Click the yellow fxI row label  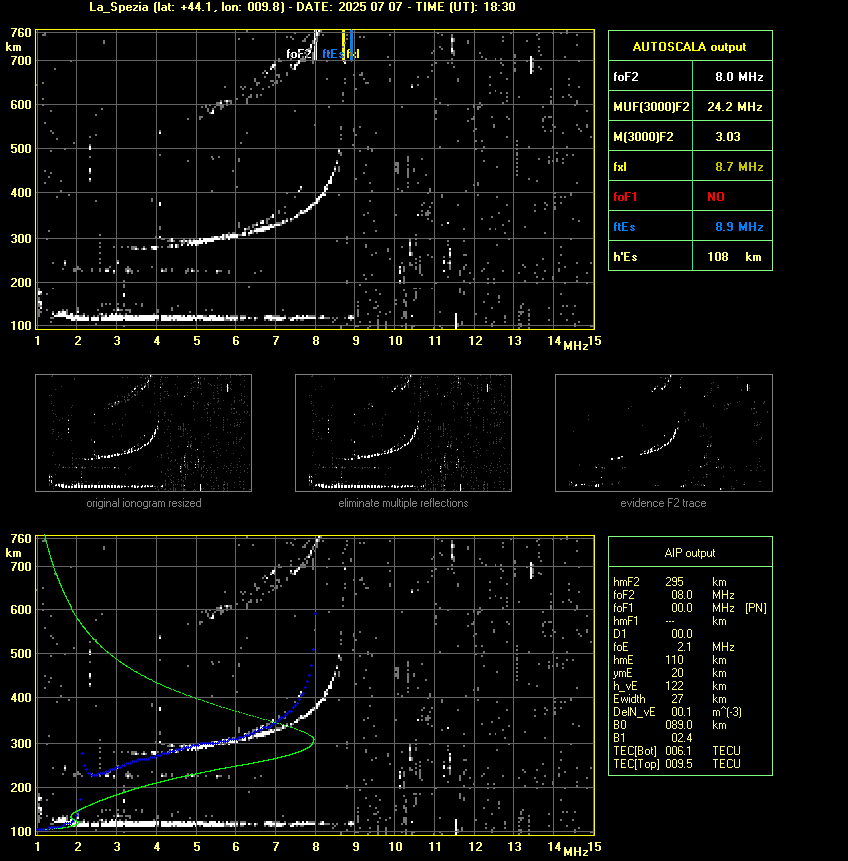pyautogui.click(x=620, y=167)
